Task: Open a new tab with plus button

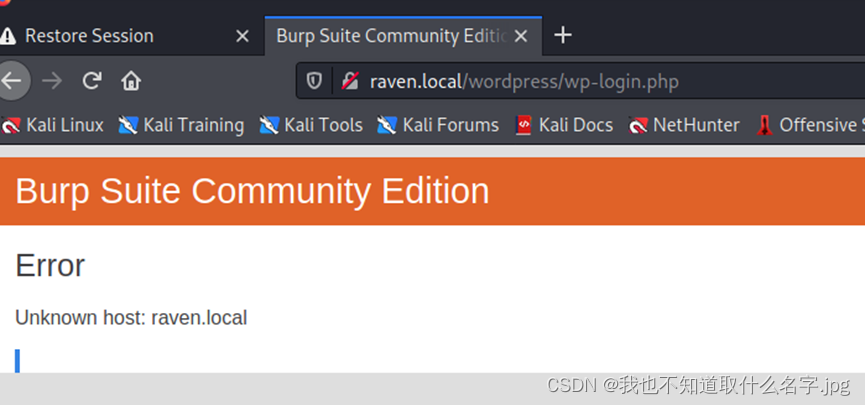Action: point(563,35)
